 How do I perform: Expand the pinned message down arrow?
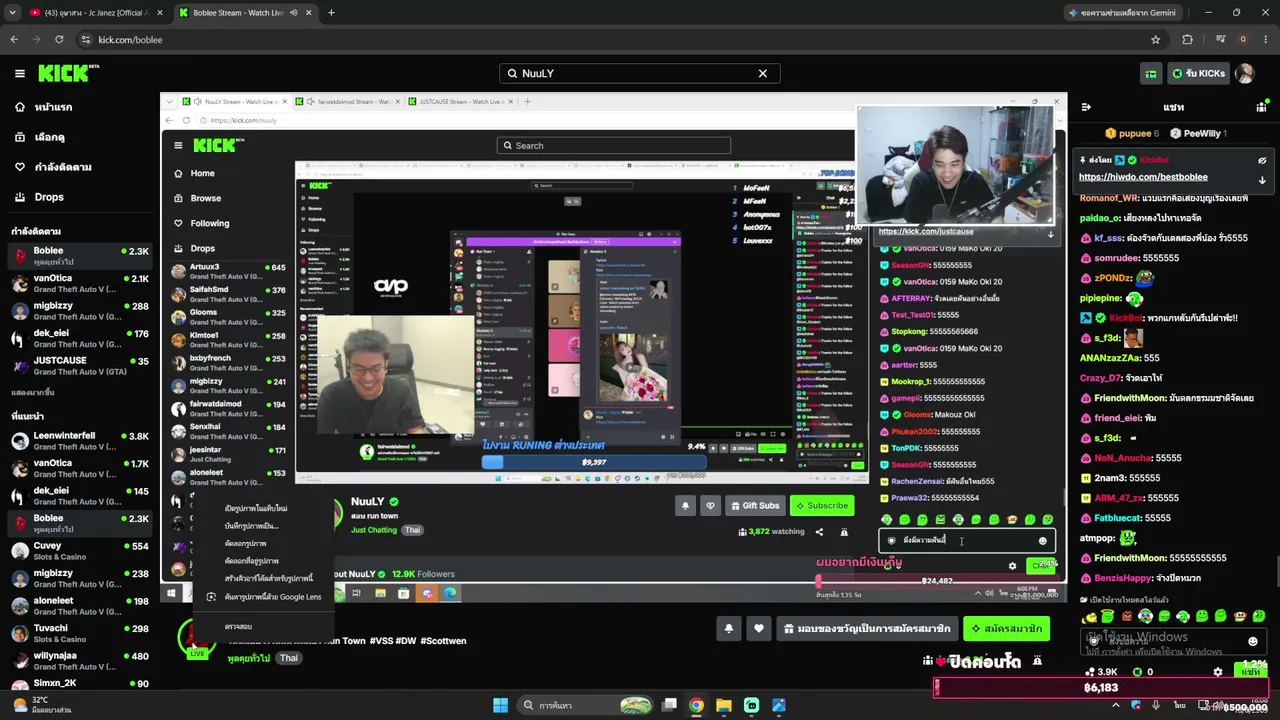tap(1262, 180)
